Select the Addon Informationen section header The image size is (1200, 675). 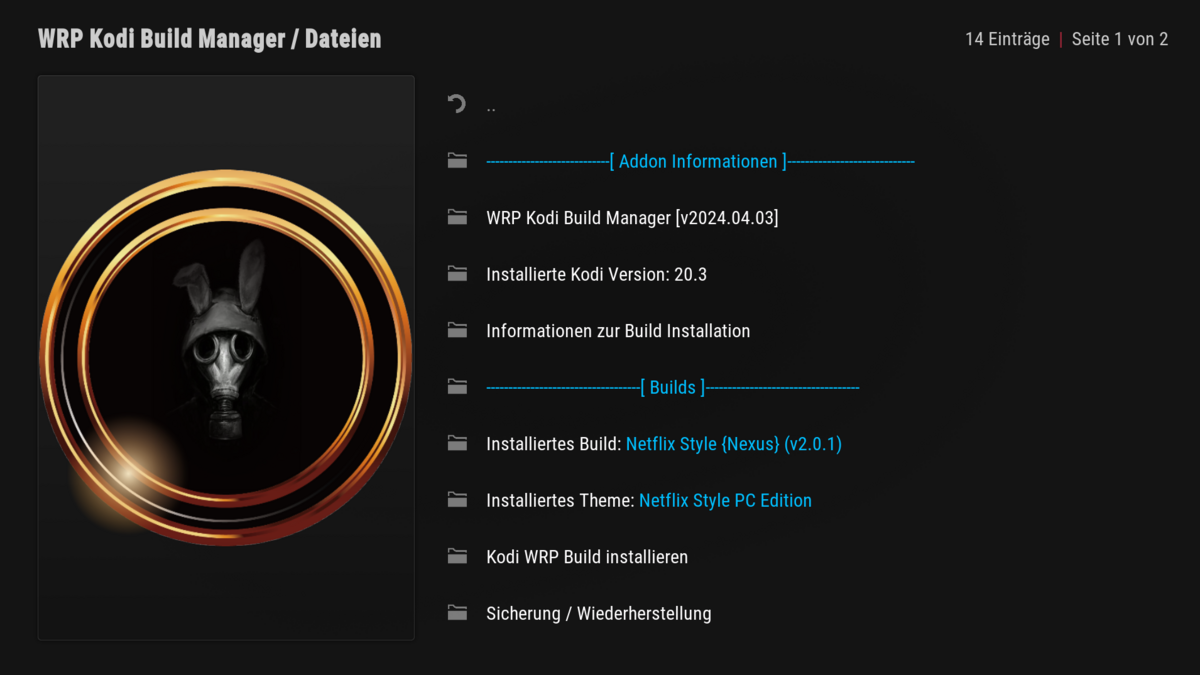(699, 162)
